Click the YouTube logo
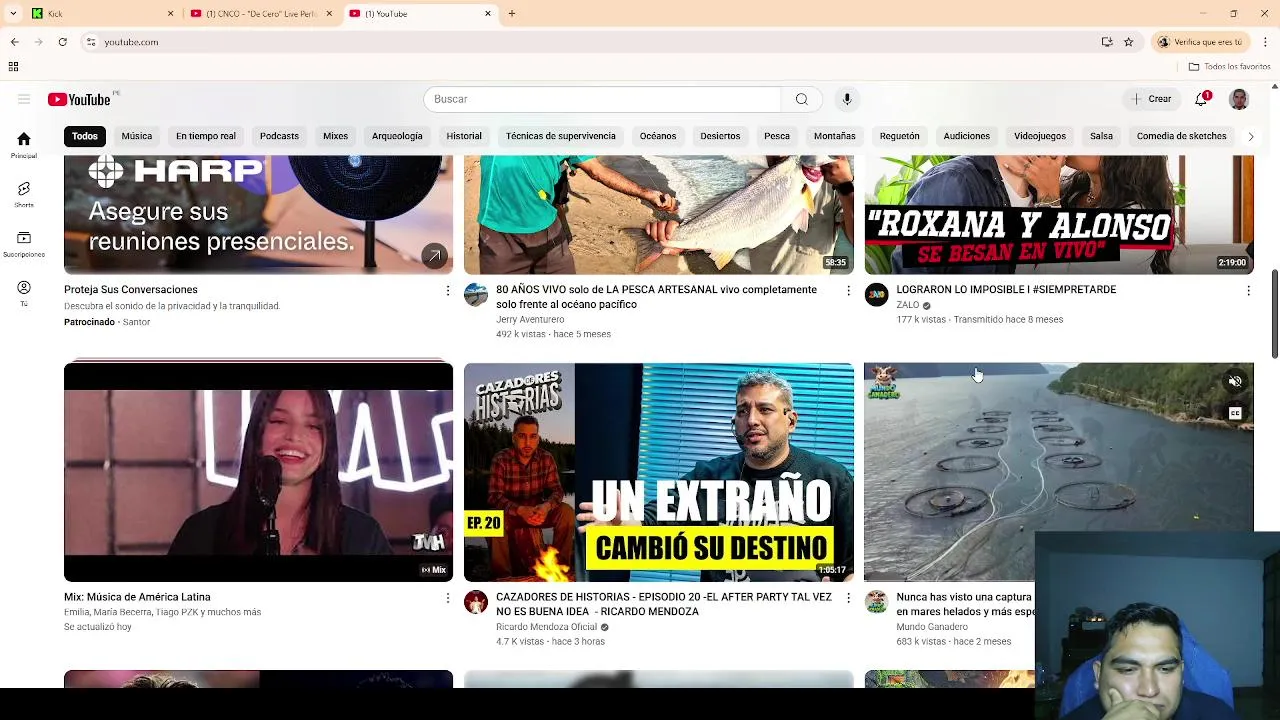Image resolution: width=1280 pixels, height=720 pixels. pyautogui.click(x=79, y=99)
